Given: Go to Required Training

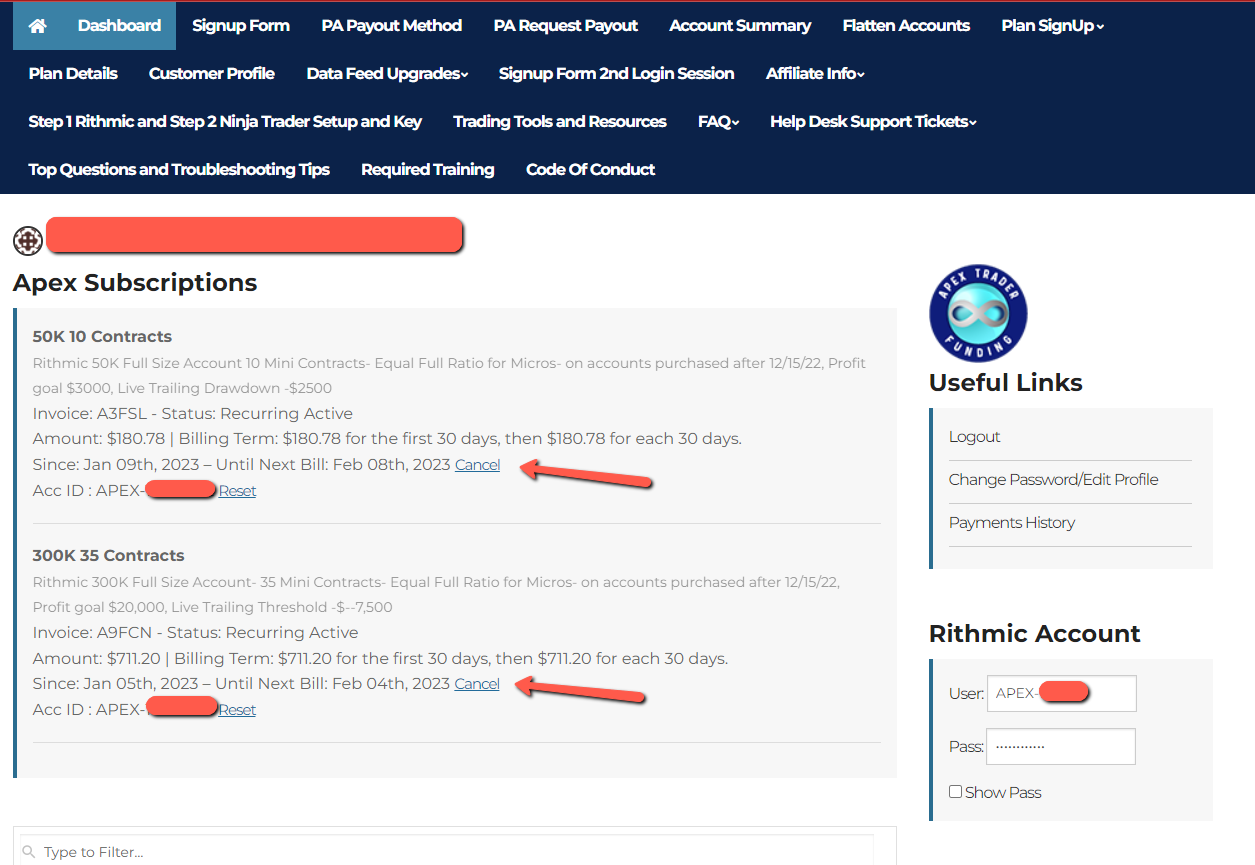Looking at the screenshot, I should pos(428,170).
